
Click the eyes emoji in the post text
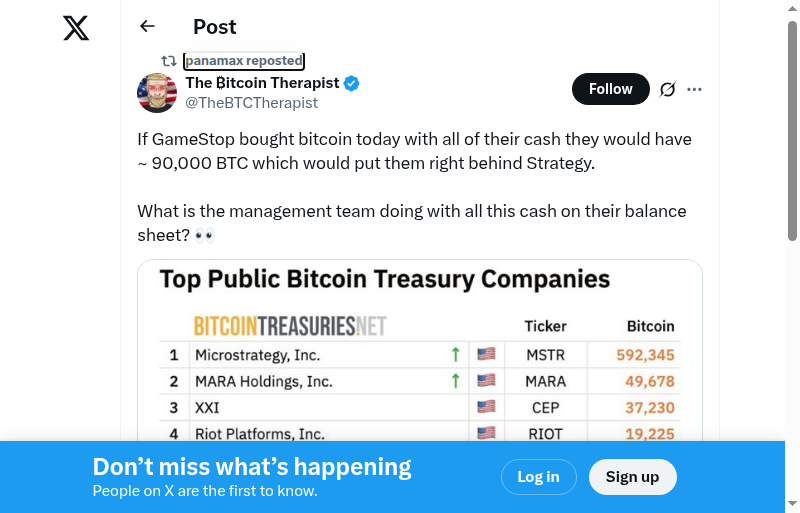coord(205,236)
